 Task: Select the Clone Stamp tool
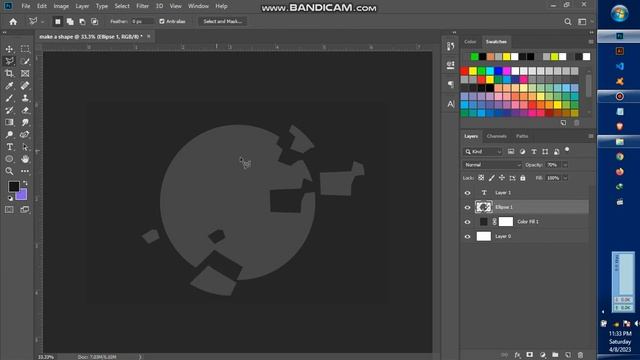pyautogui.click(x=25, y=98)
